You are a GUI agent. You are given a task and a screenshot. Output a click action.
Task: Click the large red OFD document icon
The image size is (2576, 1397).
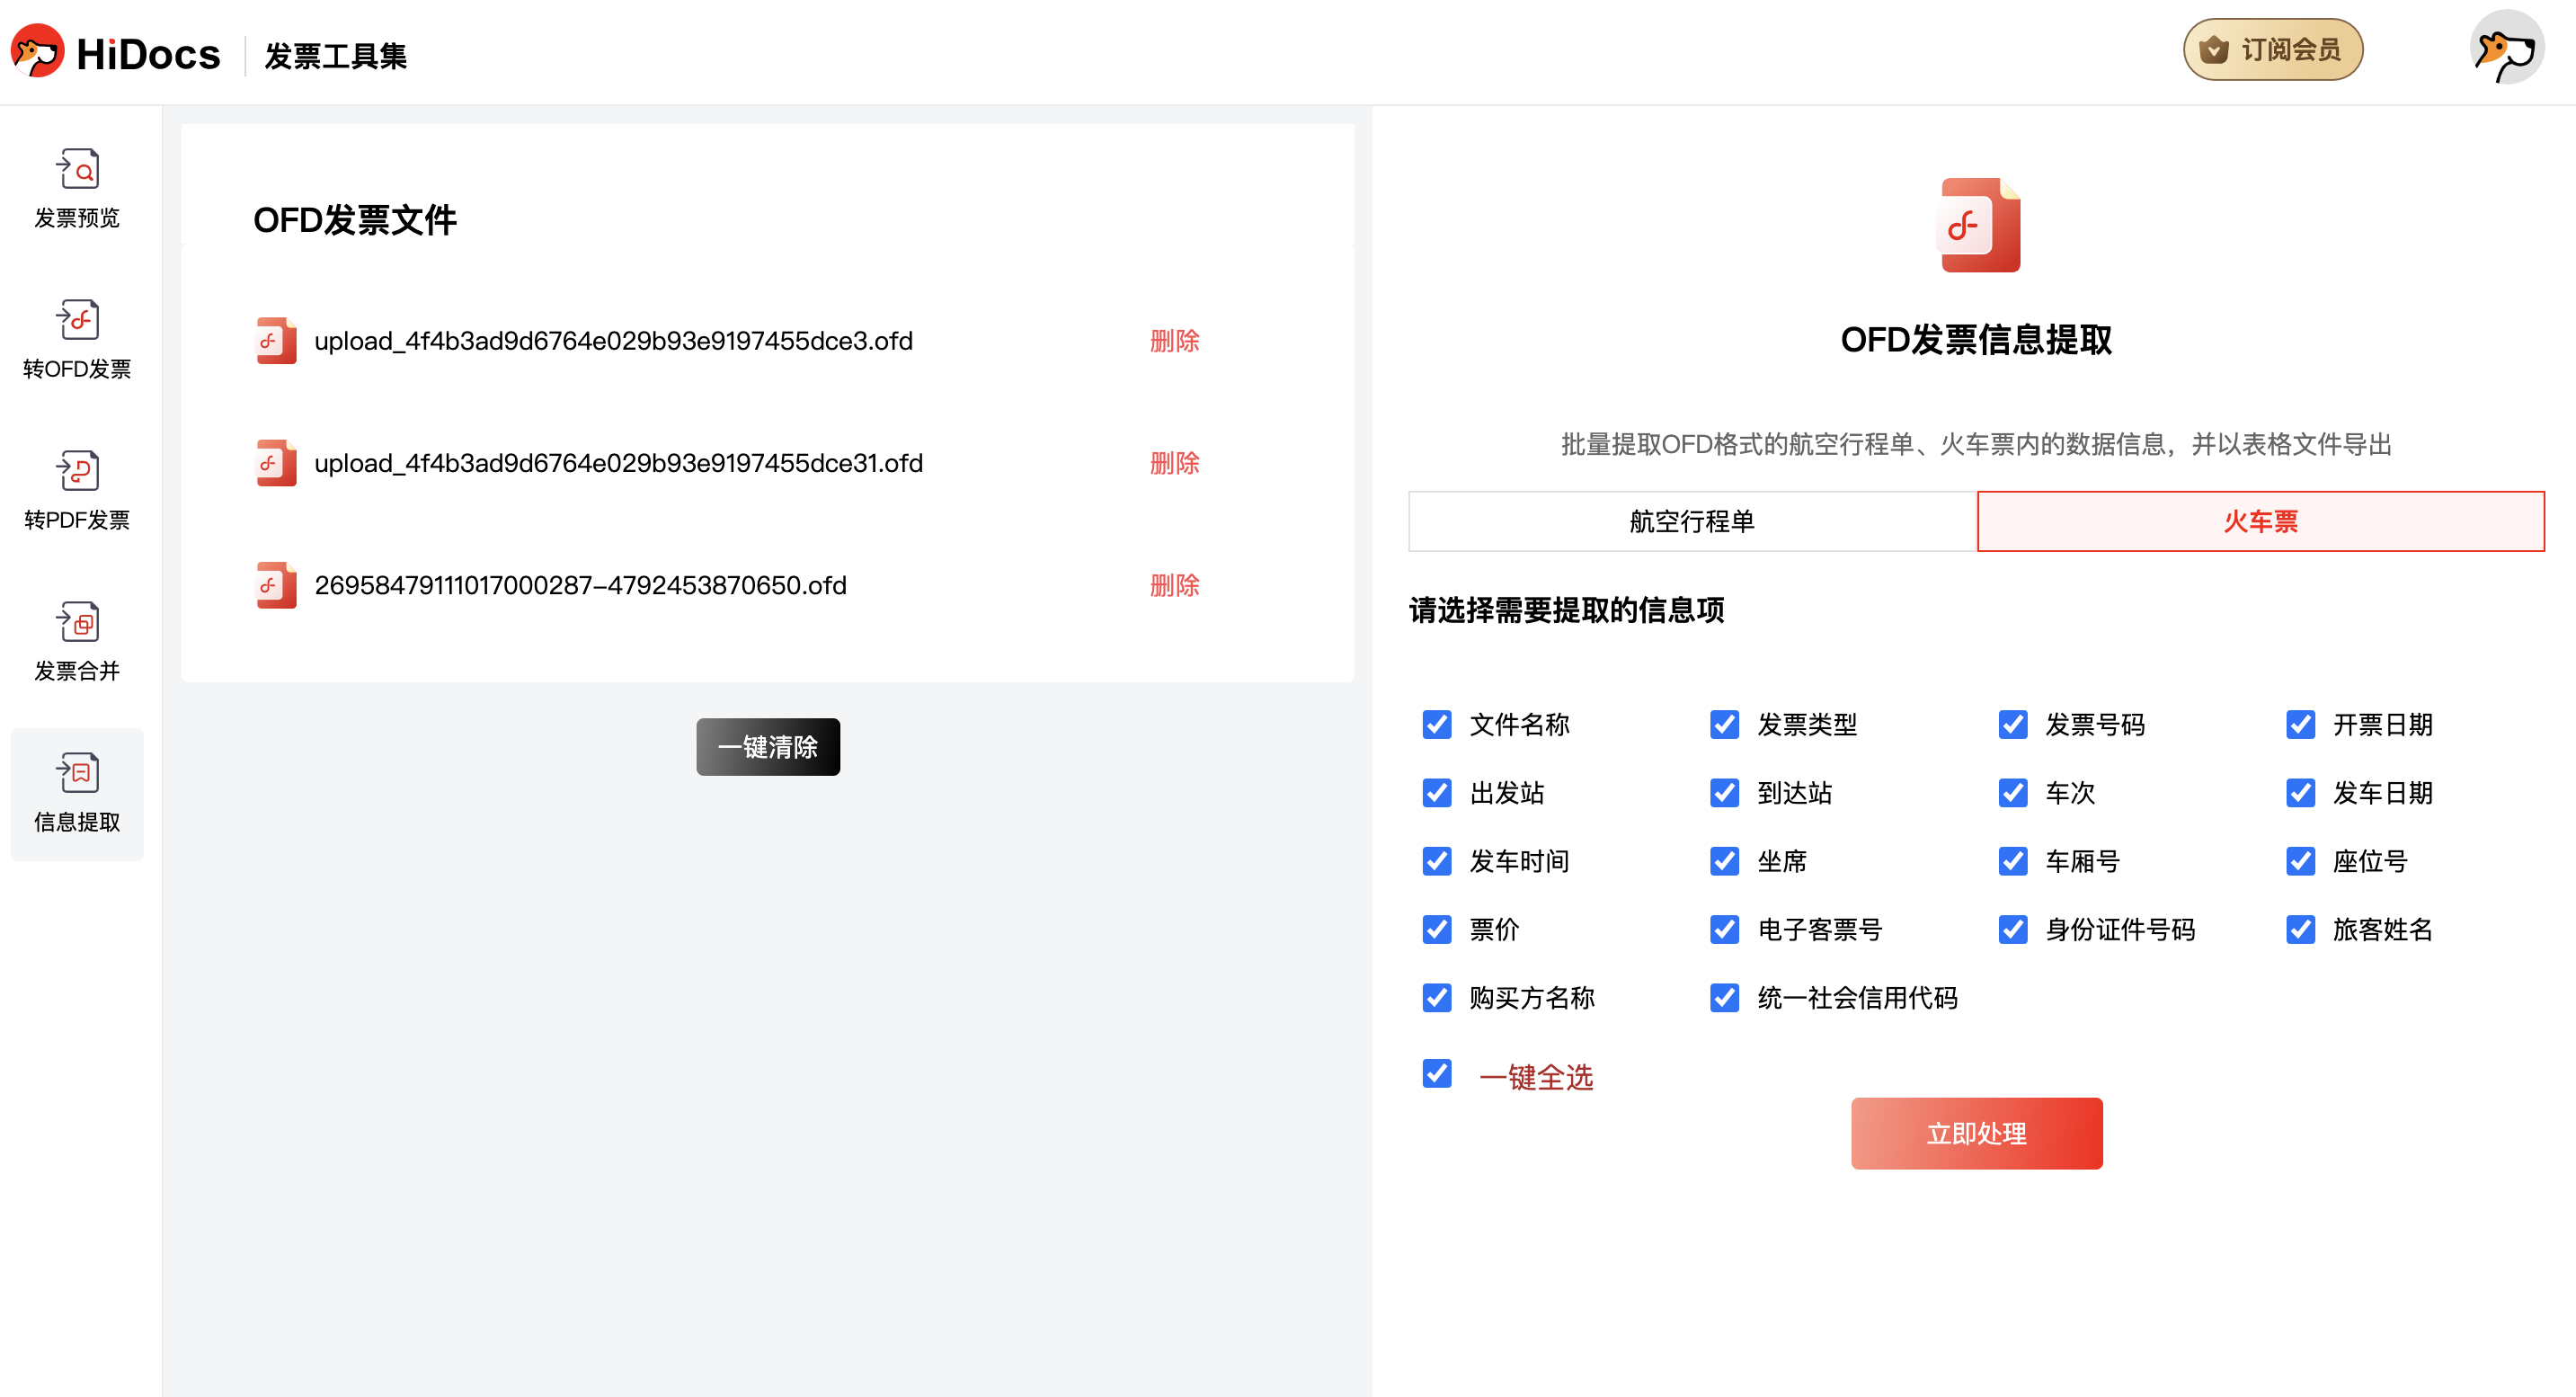click(1979, 225)
